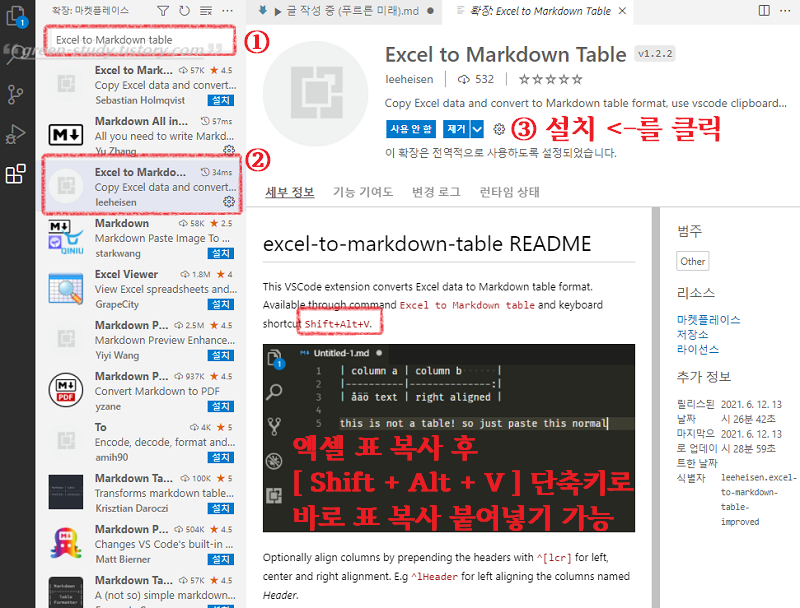Click the filter extensions funnel icon
This screenshot has height=608, width=800.
tap(163, 11)
